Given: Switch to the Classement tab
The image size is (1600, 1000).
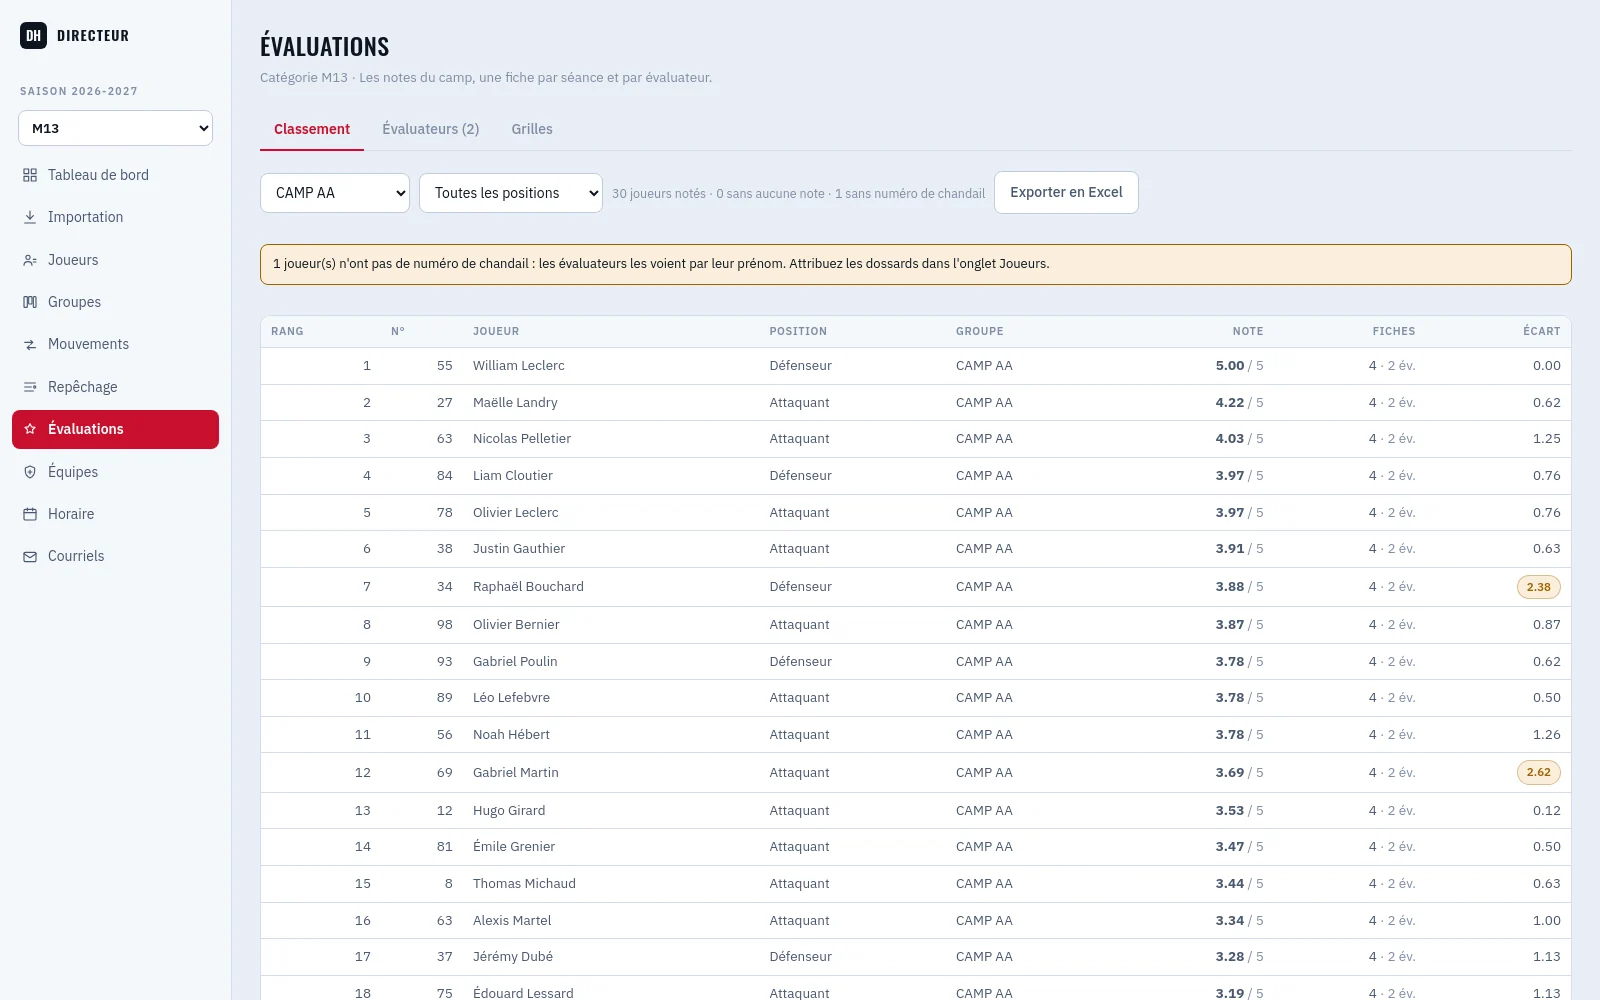Looking at the screenshot, I should (312, 129).
